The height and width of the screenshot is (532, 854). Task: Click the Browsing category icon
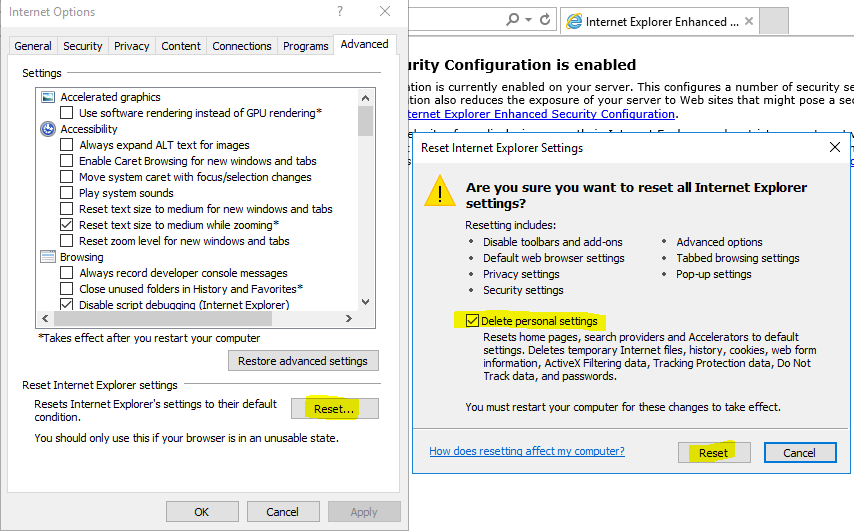[x=48, y=256]
